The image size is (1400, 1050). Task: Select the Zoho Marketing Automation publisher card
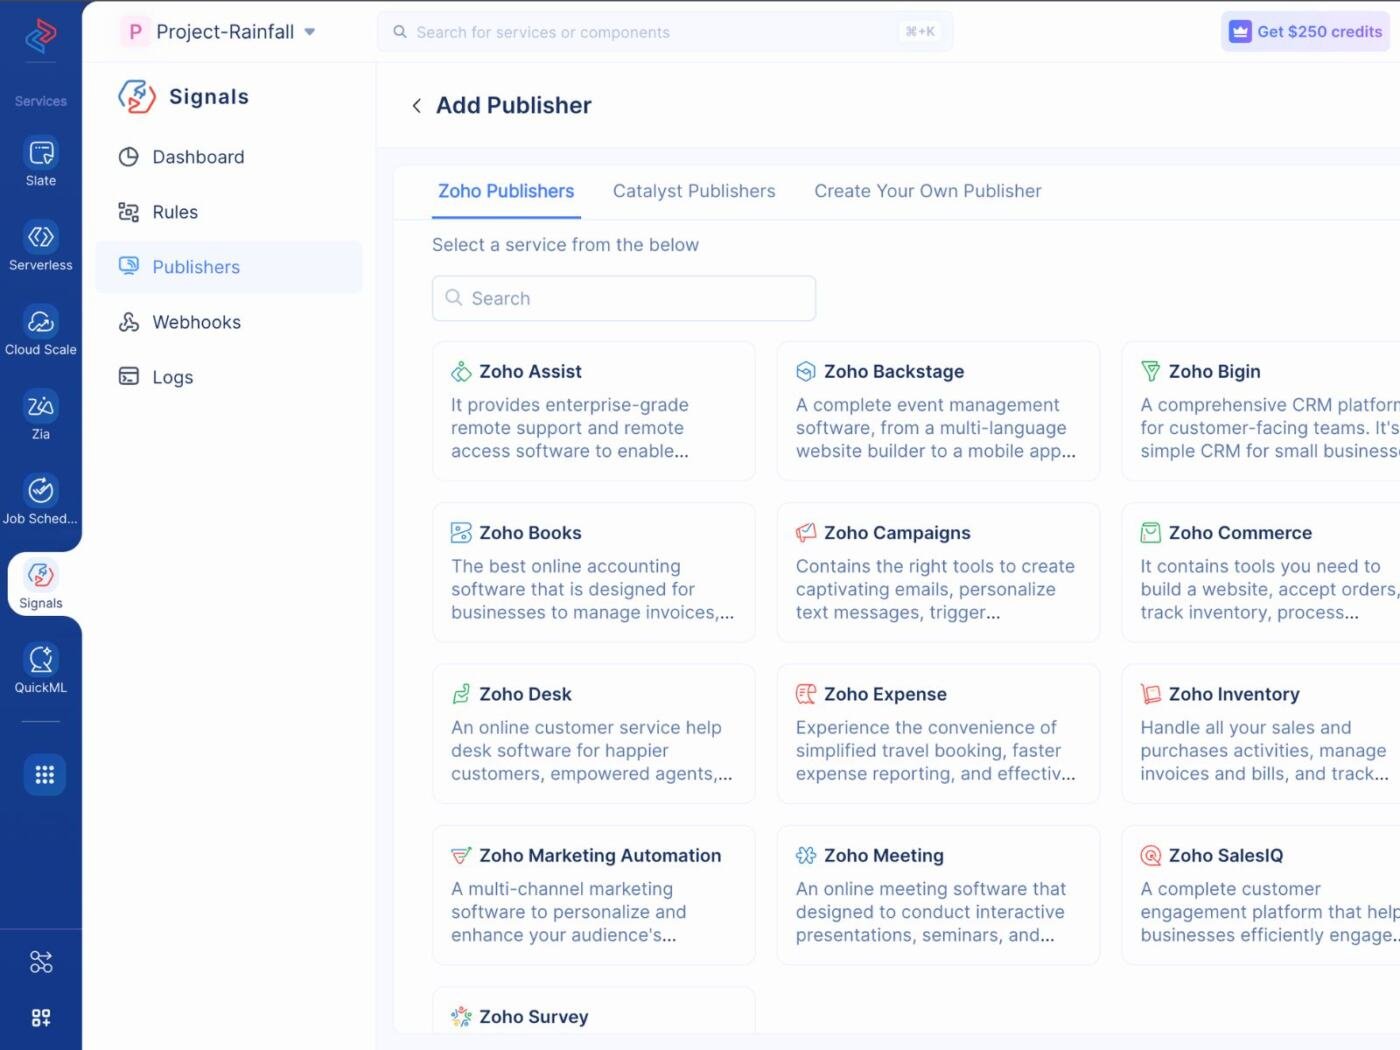coord(594,895)
